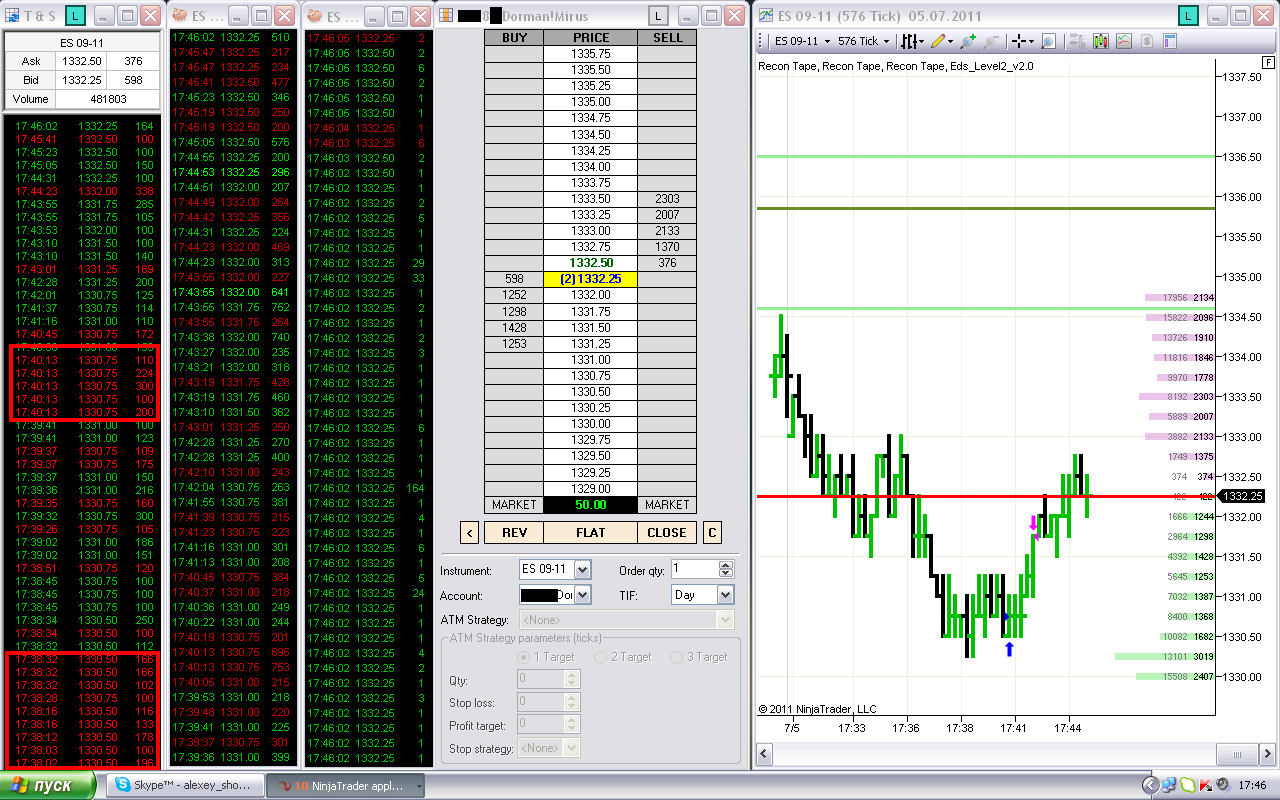
Task: Click the 1332.00 price row in ladder
Action: 591,295
